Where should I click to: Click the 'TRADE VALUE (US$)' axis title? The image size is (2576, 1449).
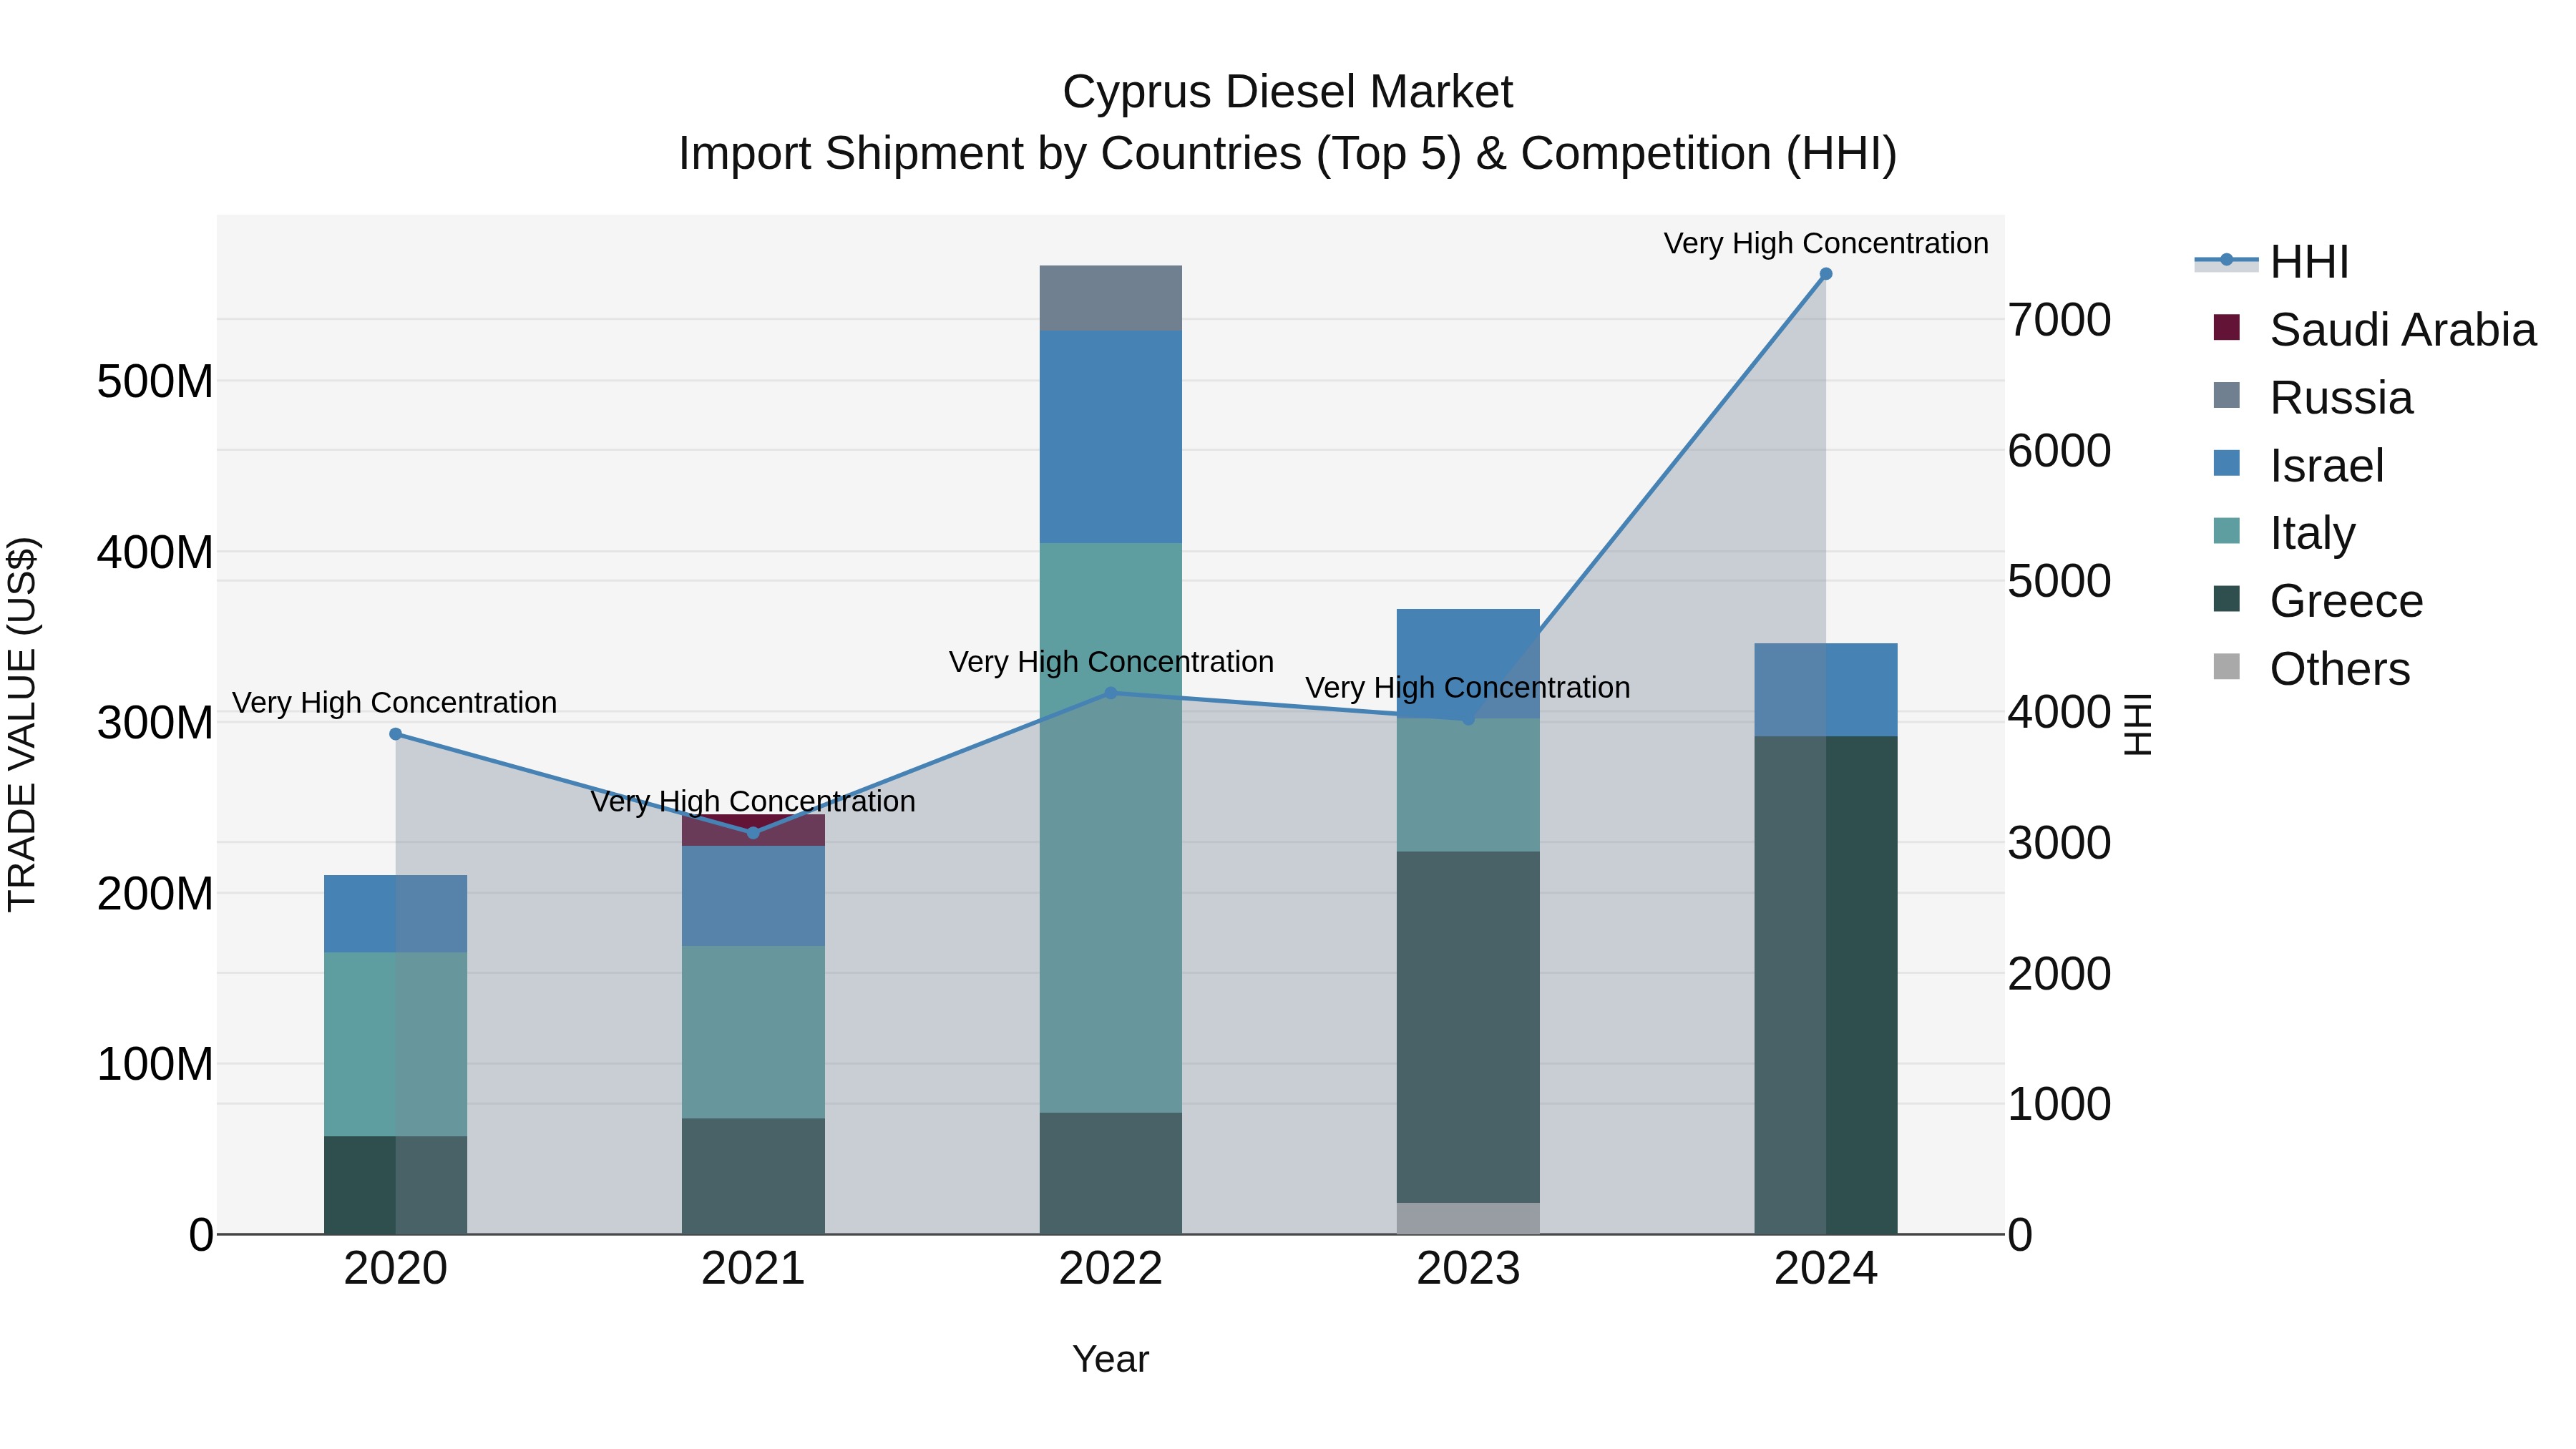(x=22, y=724)
